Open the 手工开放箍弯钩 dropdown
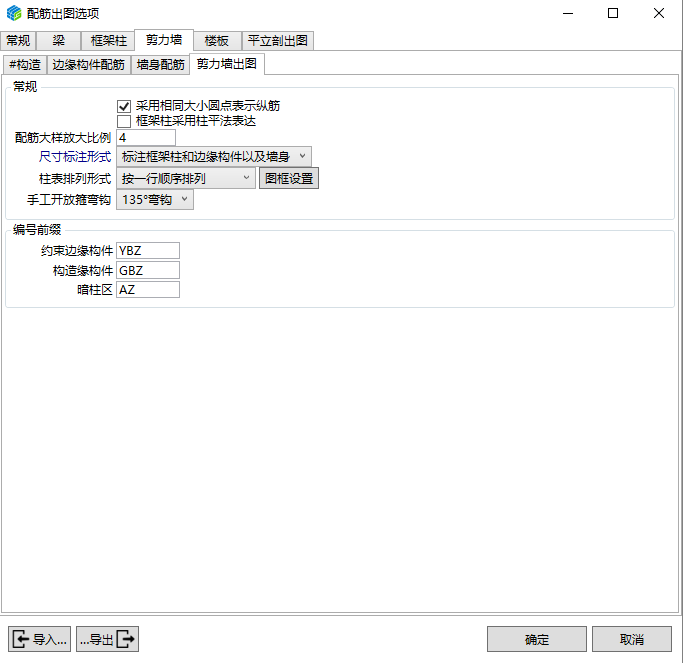This screenshot has height=663, width=683. coord(155,200)
